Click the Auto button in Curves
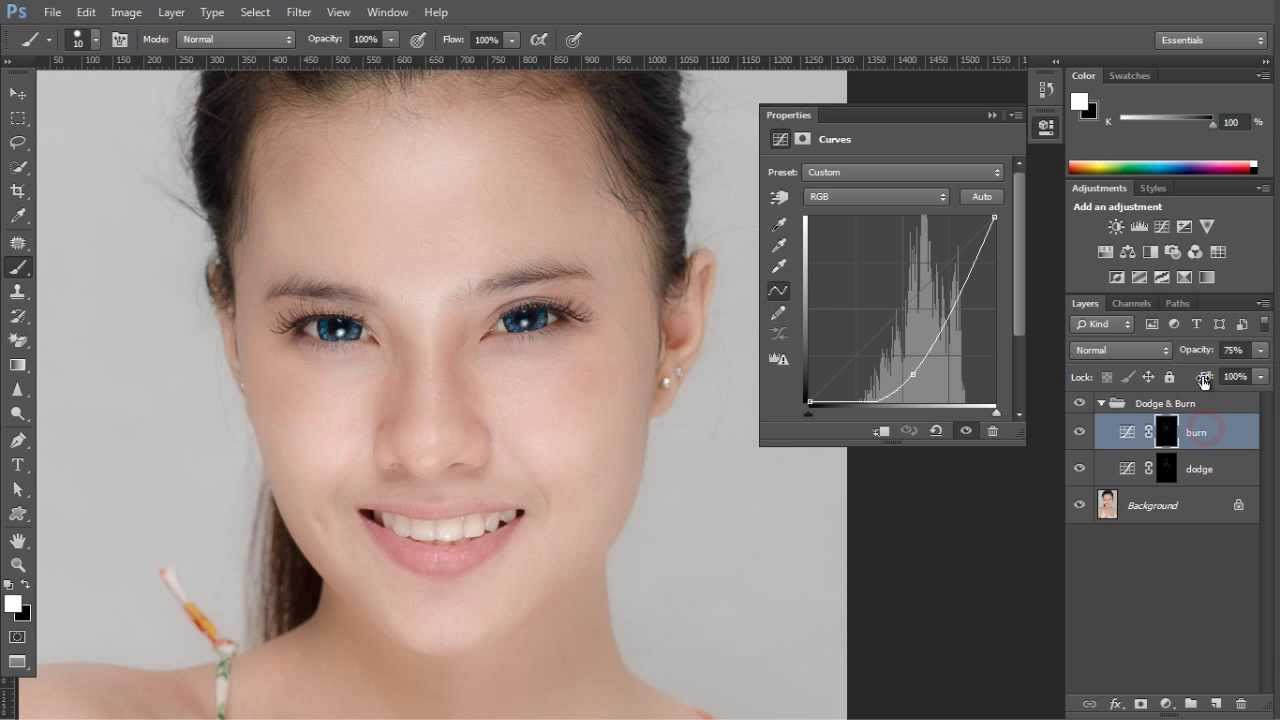The image size is (1280, 720). [982, 197]
